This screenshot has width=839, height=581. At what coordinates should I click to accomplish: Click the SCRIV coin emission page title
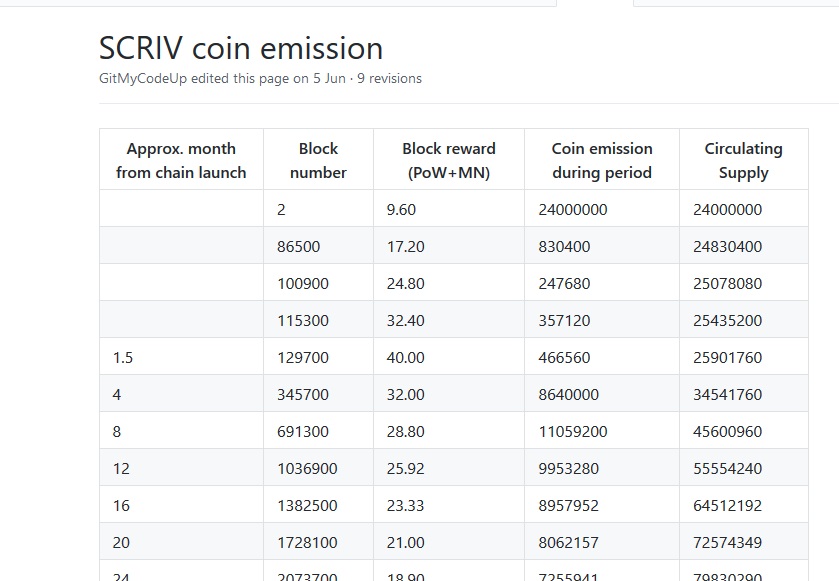coord(240,48)
